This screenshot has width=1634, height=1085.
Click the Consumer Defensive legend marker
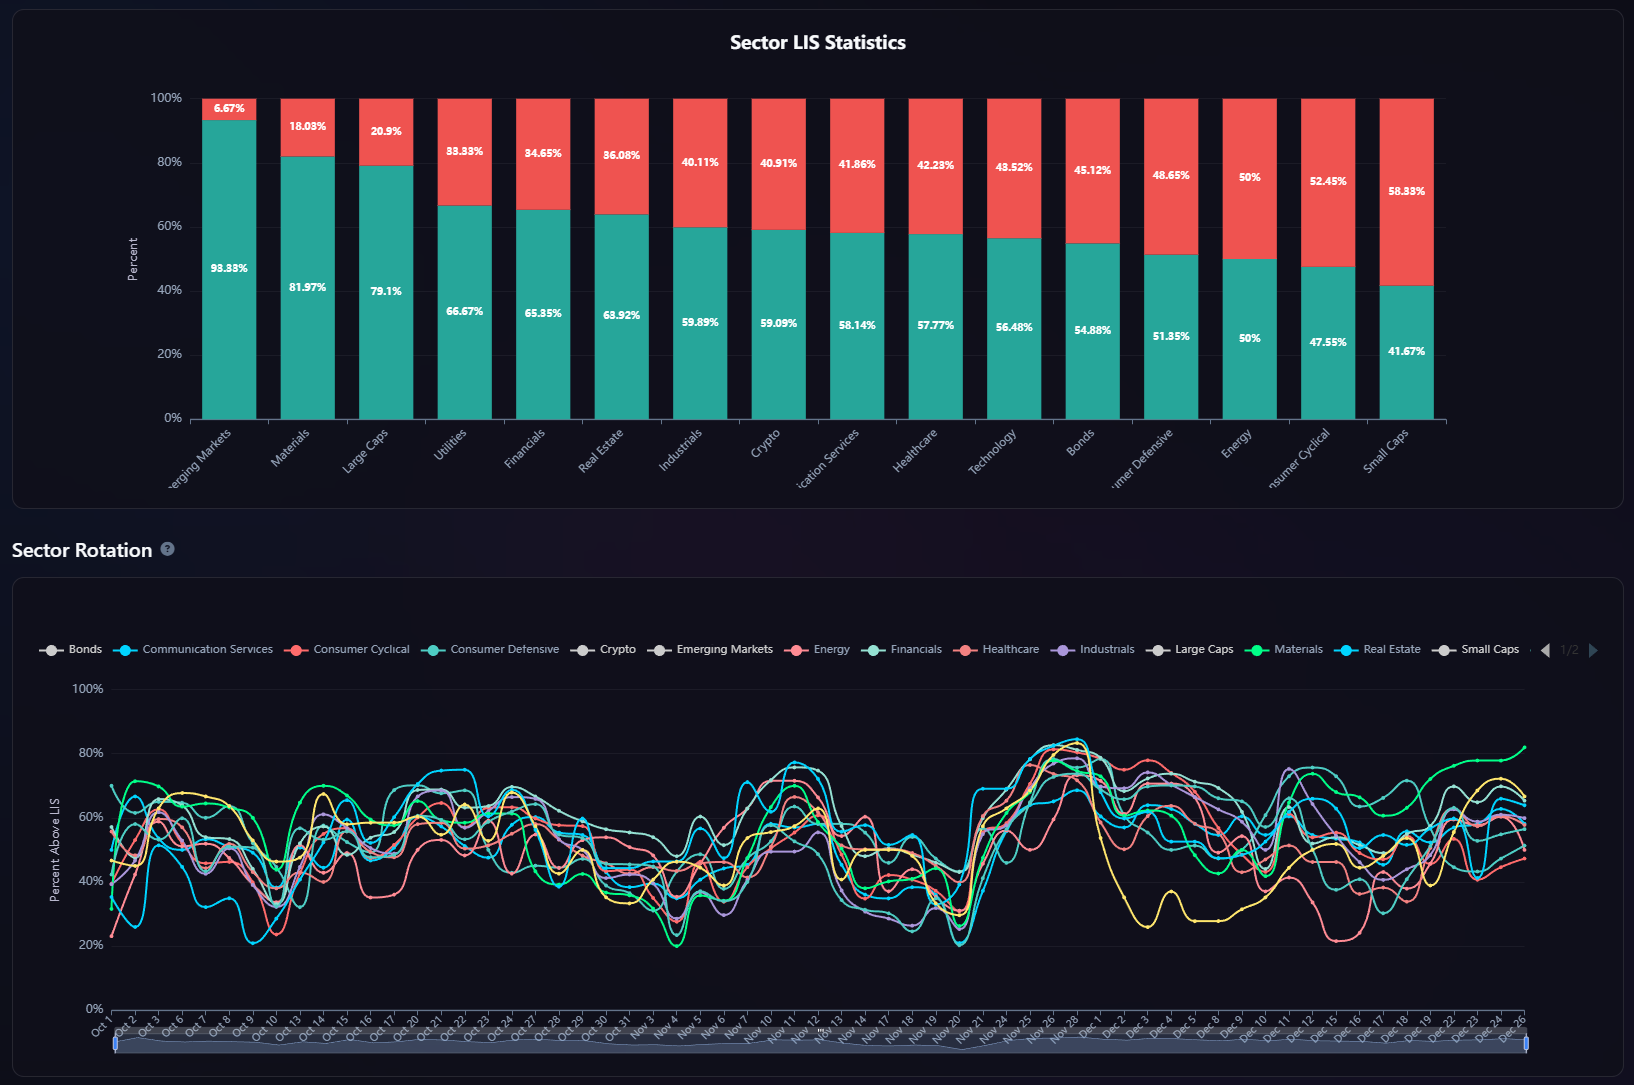click(433, 650)
